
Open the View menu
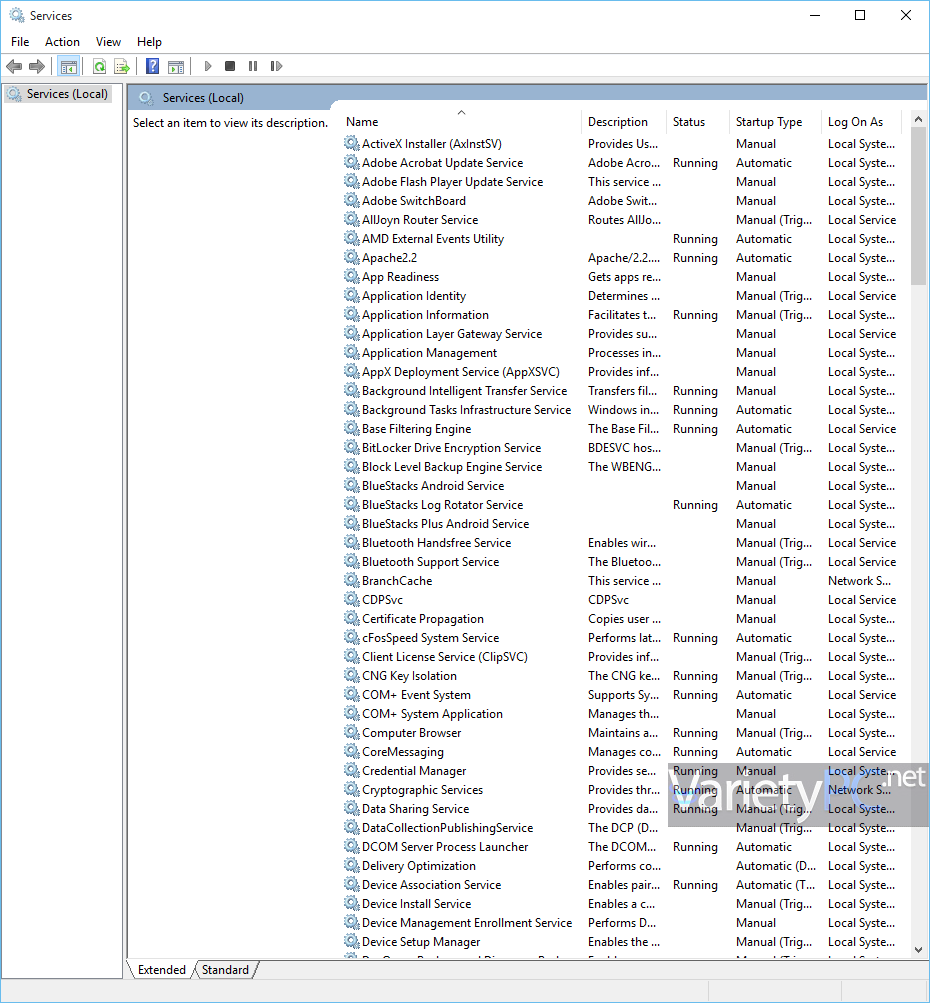tap(108, 42)
